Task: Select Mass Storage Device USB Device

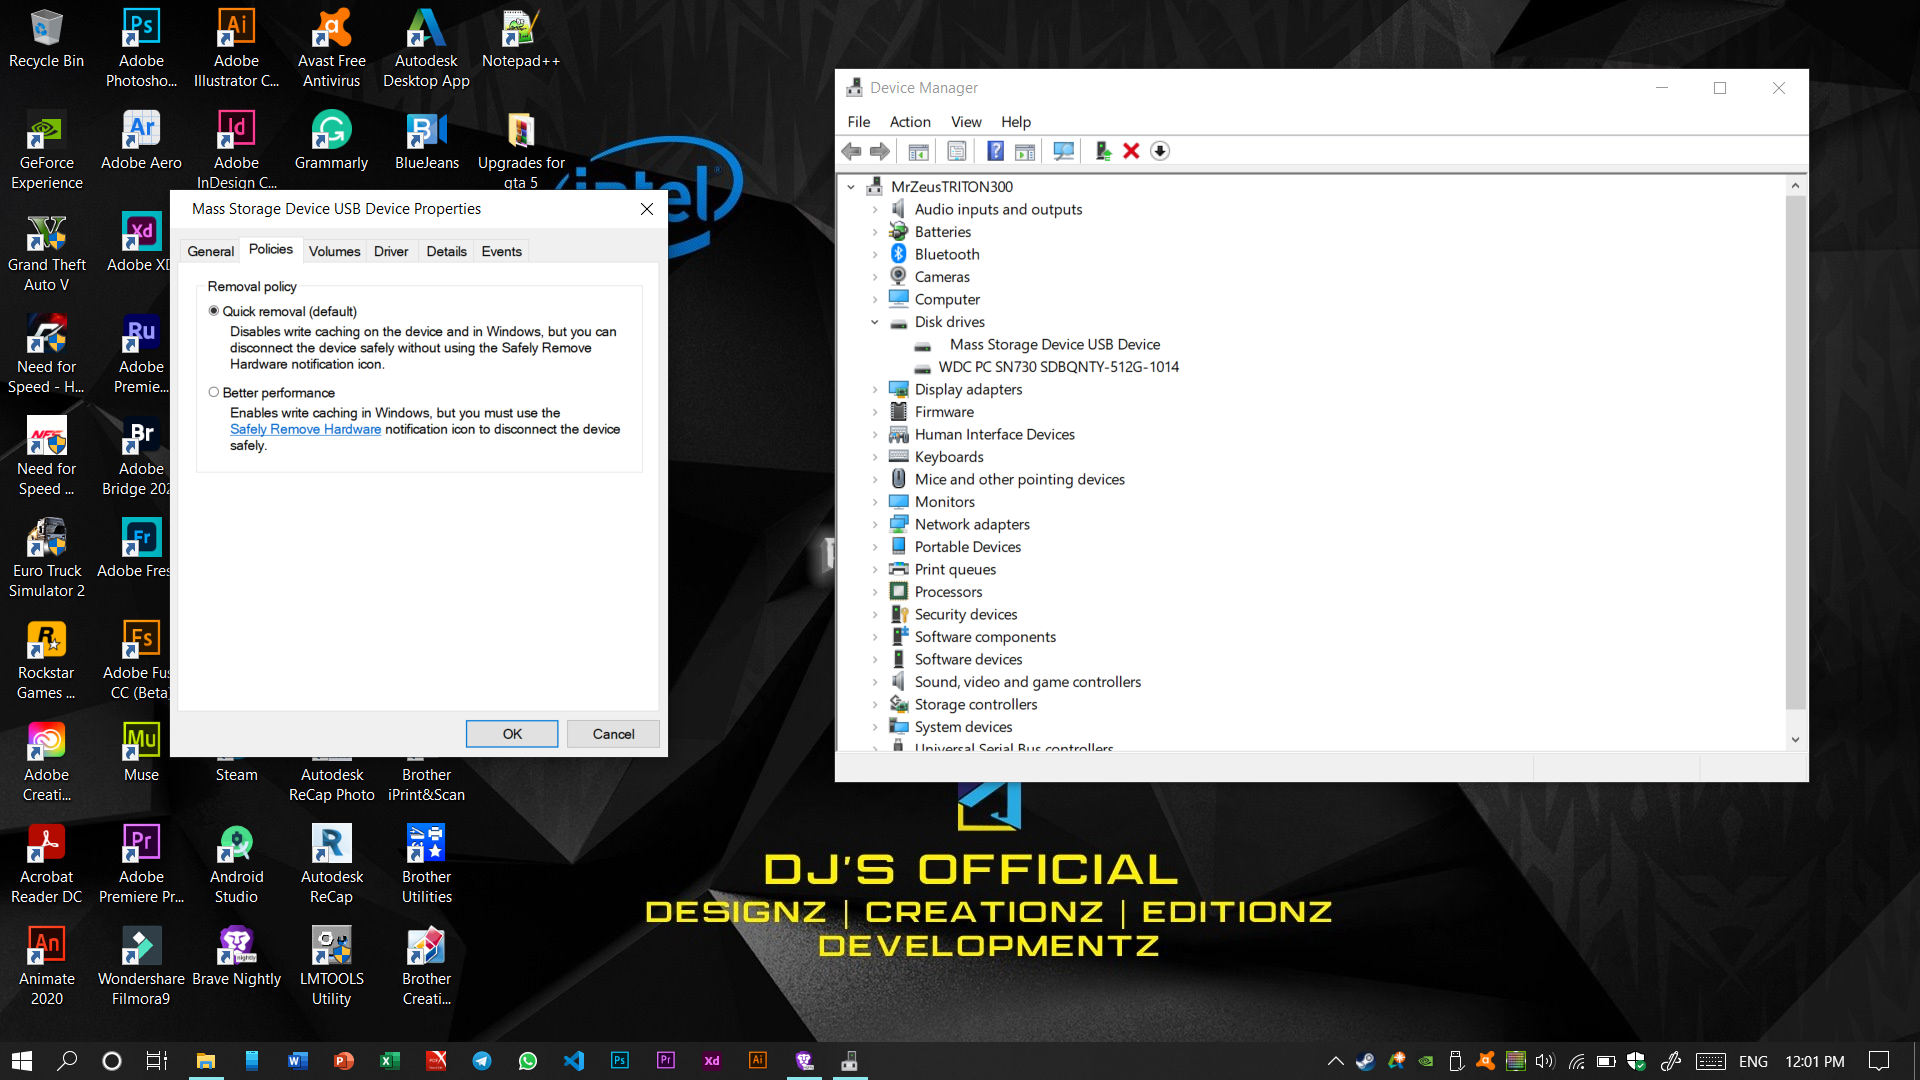Action: tap(1055, 344)
